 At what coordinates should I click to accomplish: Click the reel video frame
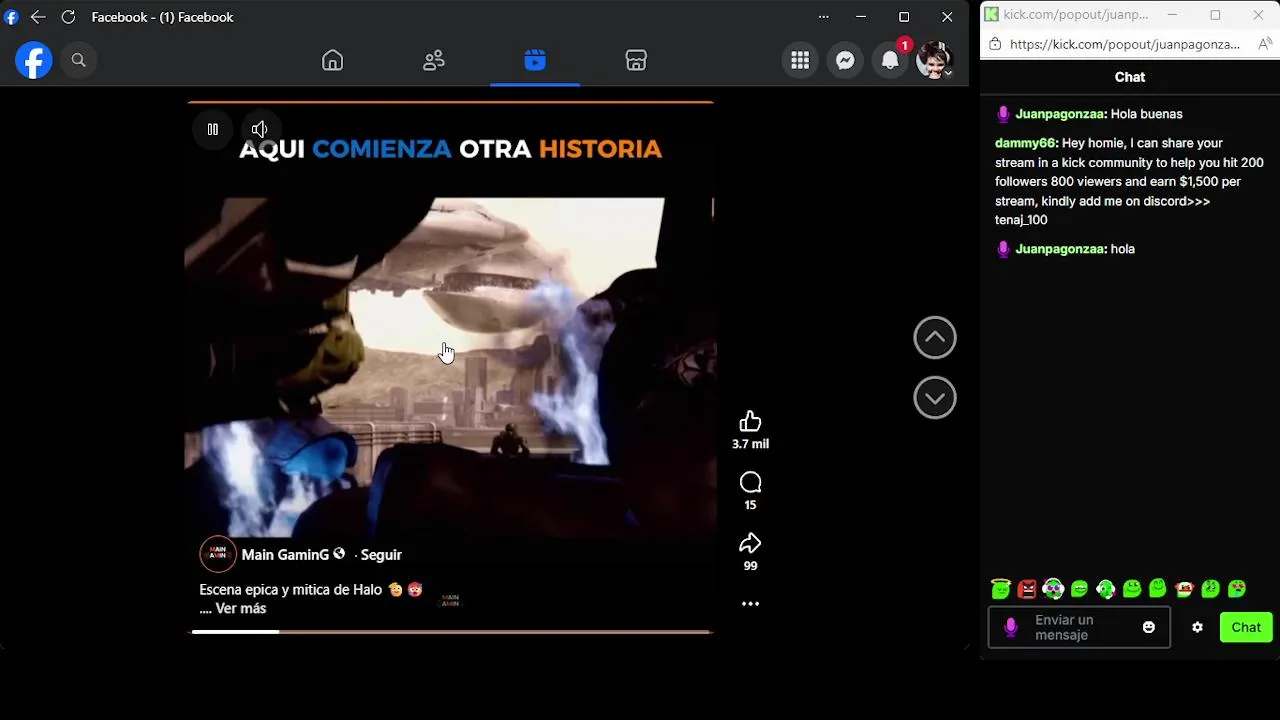pos(450,367)
